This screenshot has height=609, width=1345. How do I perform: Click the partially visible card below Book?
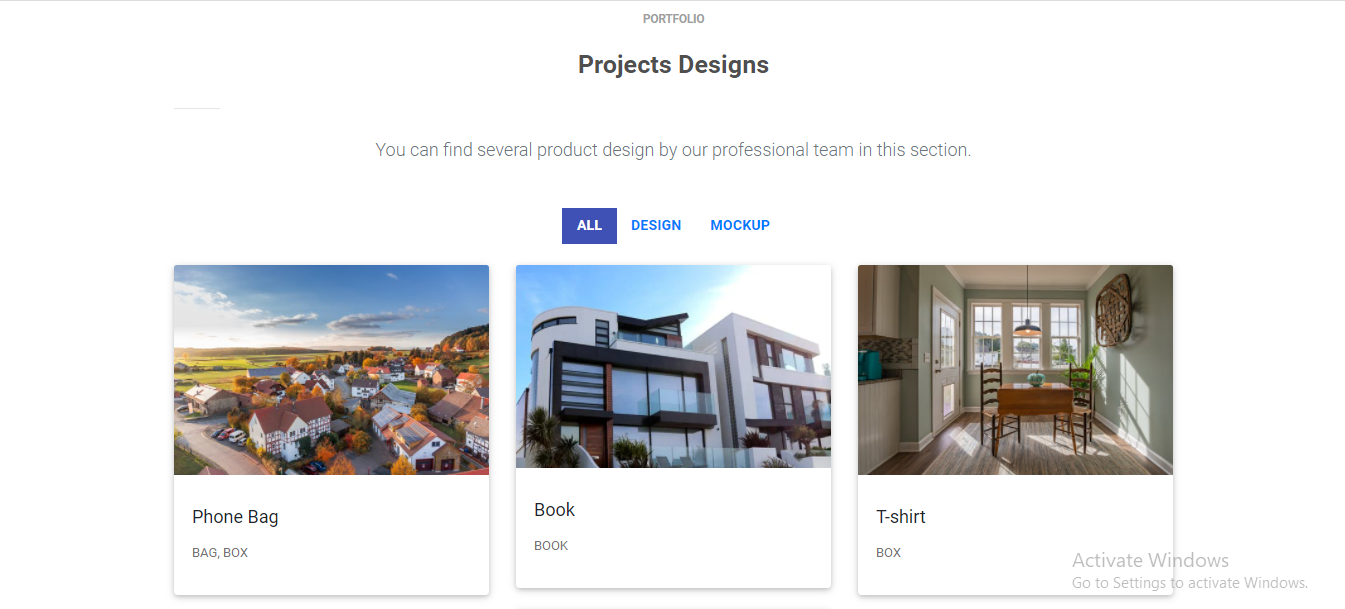[x=673, y=605]
